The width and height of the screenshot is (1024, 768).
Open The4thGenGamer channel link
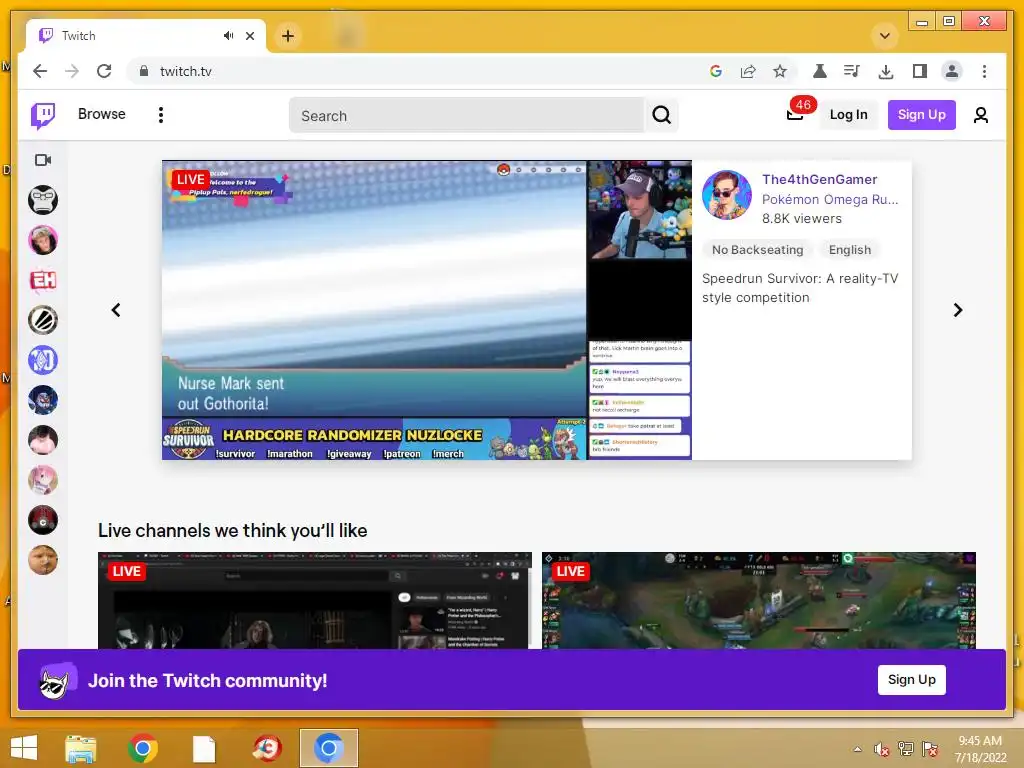click(819, 179)
